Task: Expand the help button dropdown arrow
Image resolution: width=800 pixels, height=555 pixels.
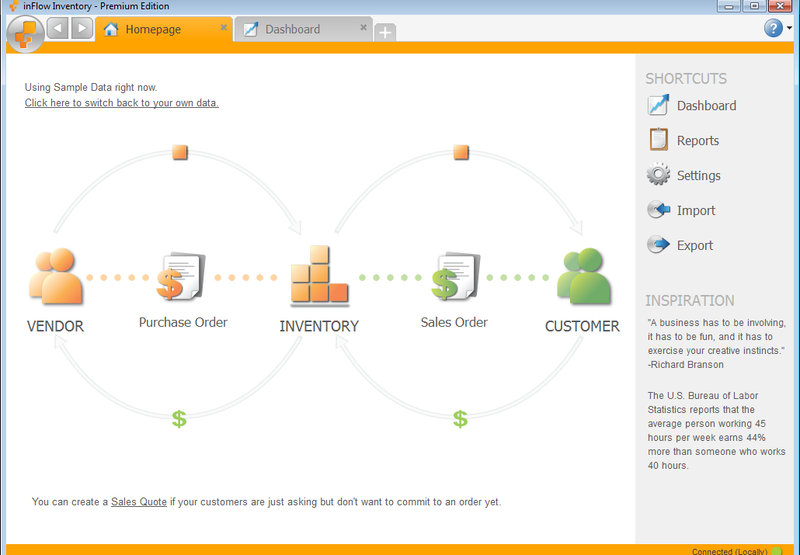Action: point(789,30)
